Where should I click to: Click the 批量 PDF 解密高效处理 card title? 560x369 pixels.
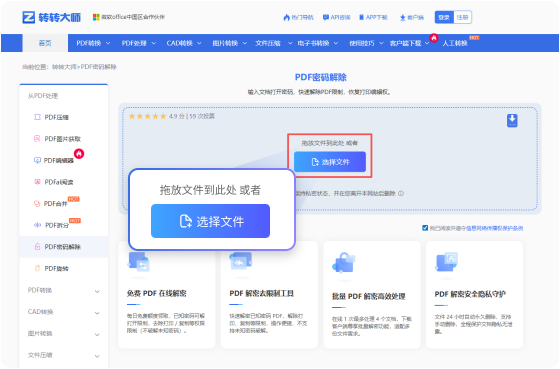369,296
